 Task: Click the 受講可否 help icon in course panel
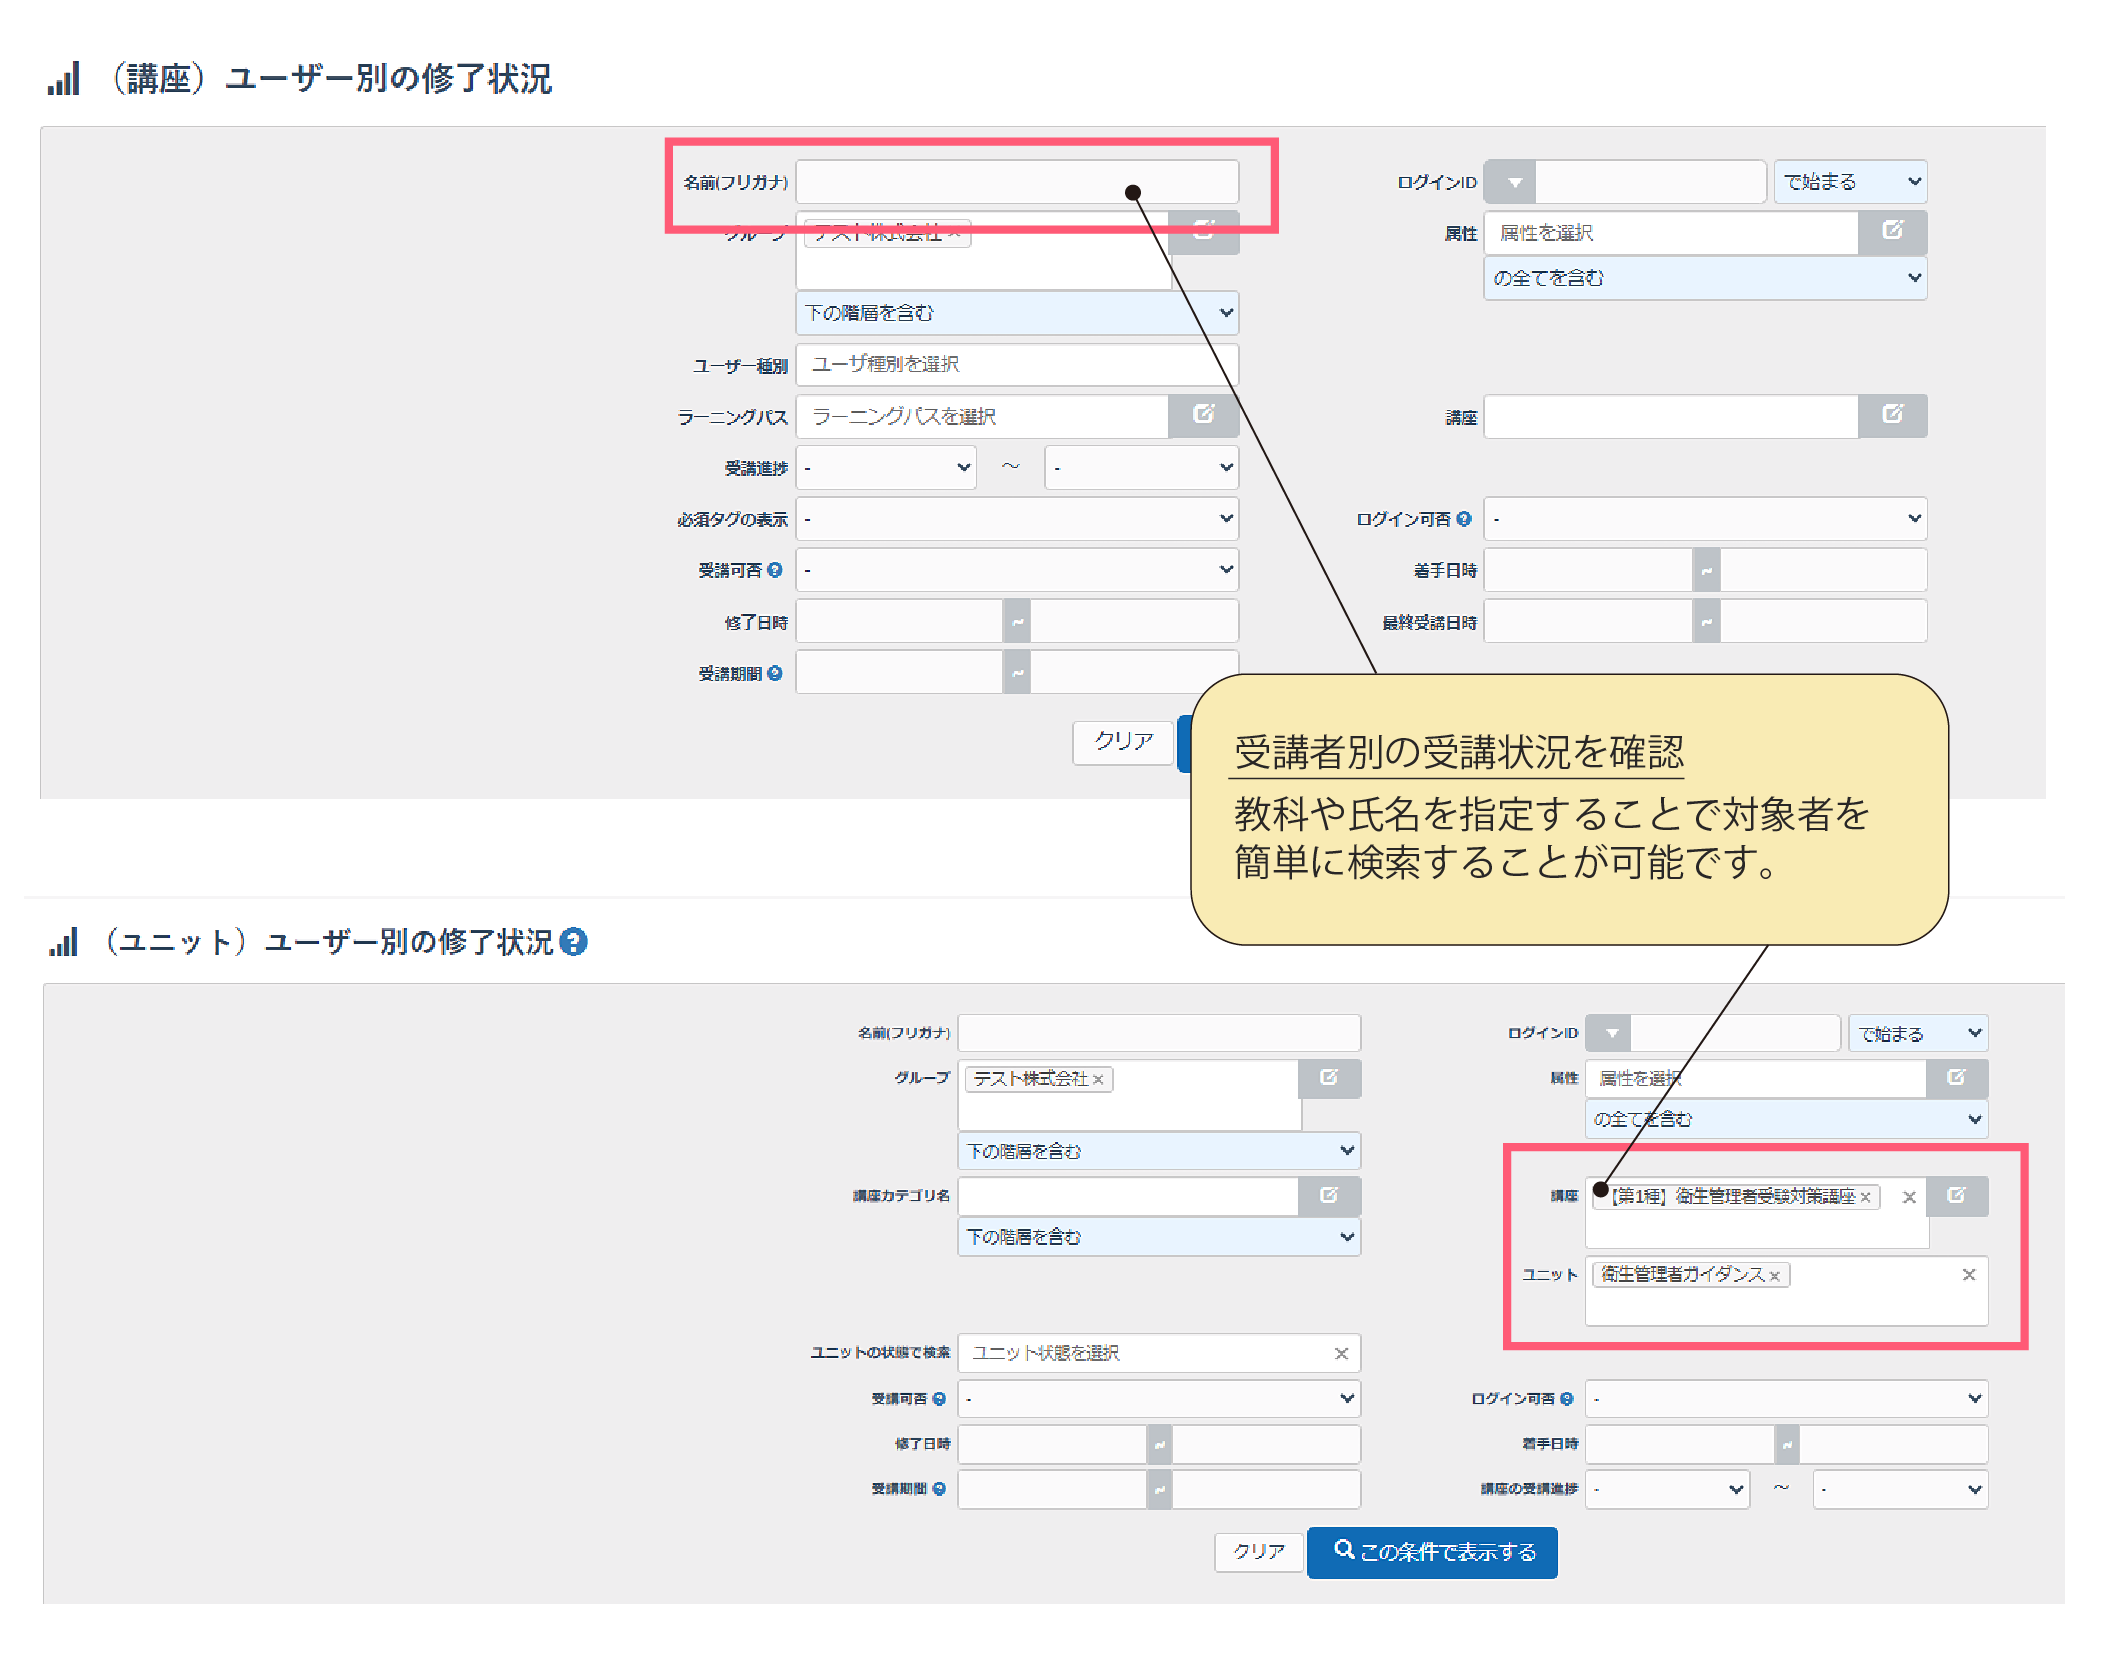(775, 569)
